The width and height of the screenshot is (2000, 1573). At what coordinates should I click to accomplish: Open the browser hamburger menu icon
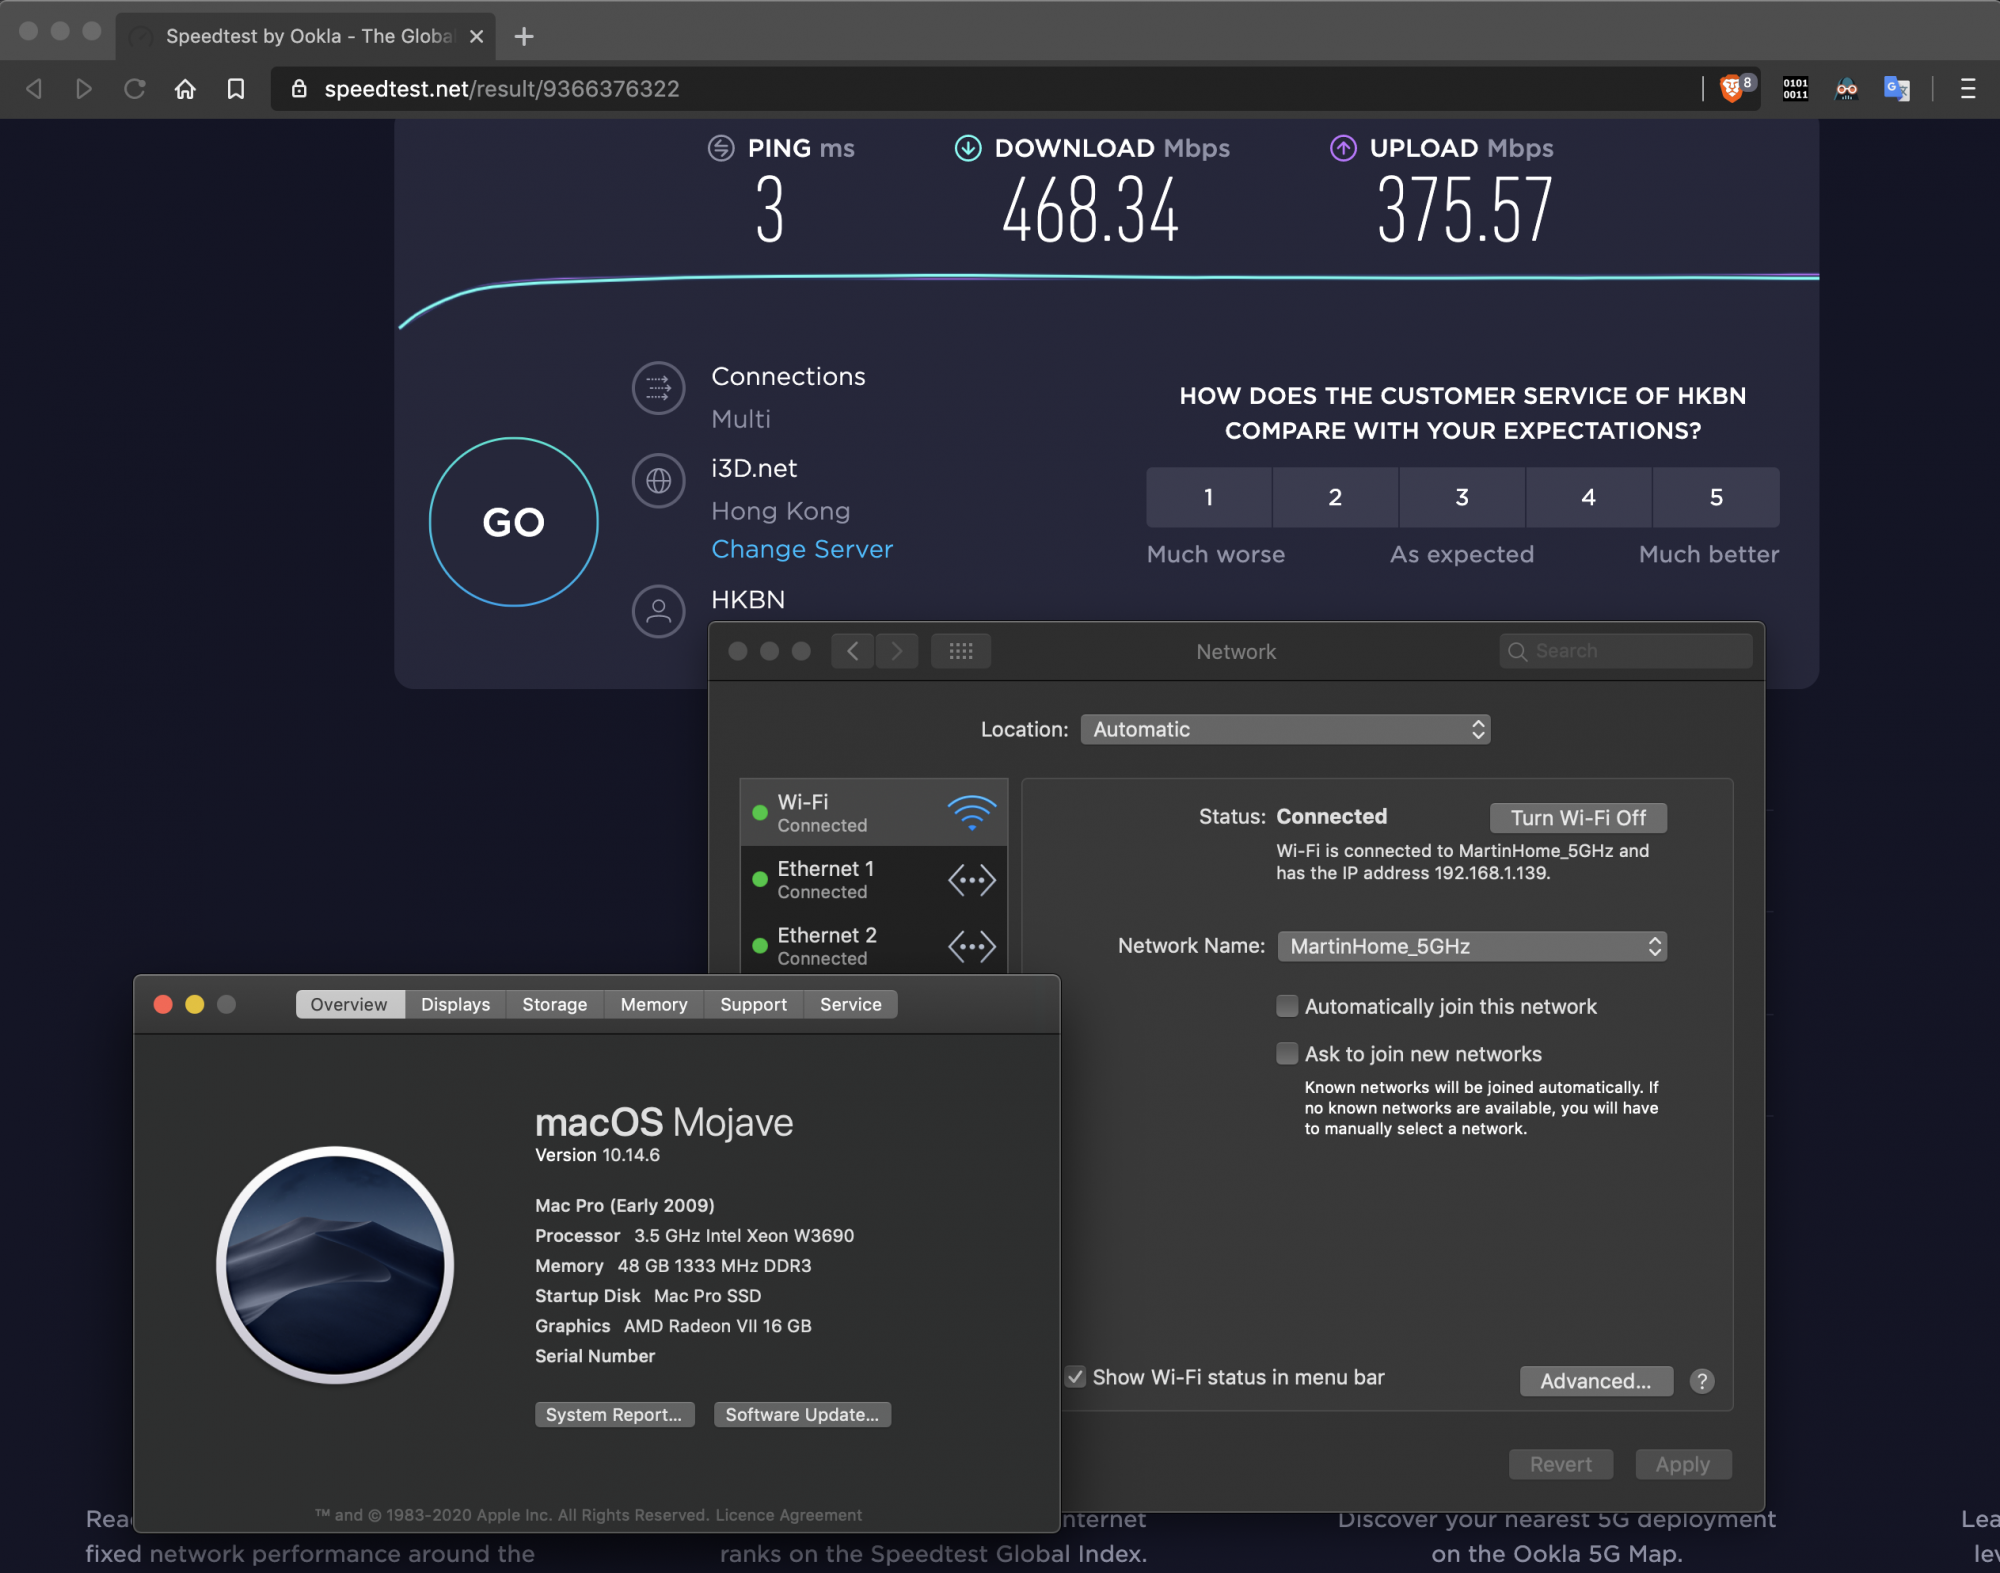click(x=1967, y=89)
